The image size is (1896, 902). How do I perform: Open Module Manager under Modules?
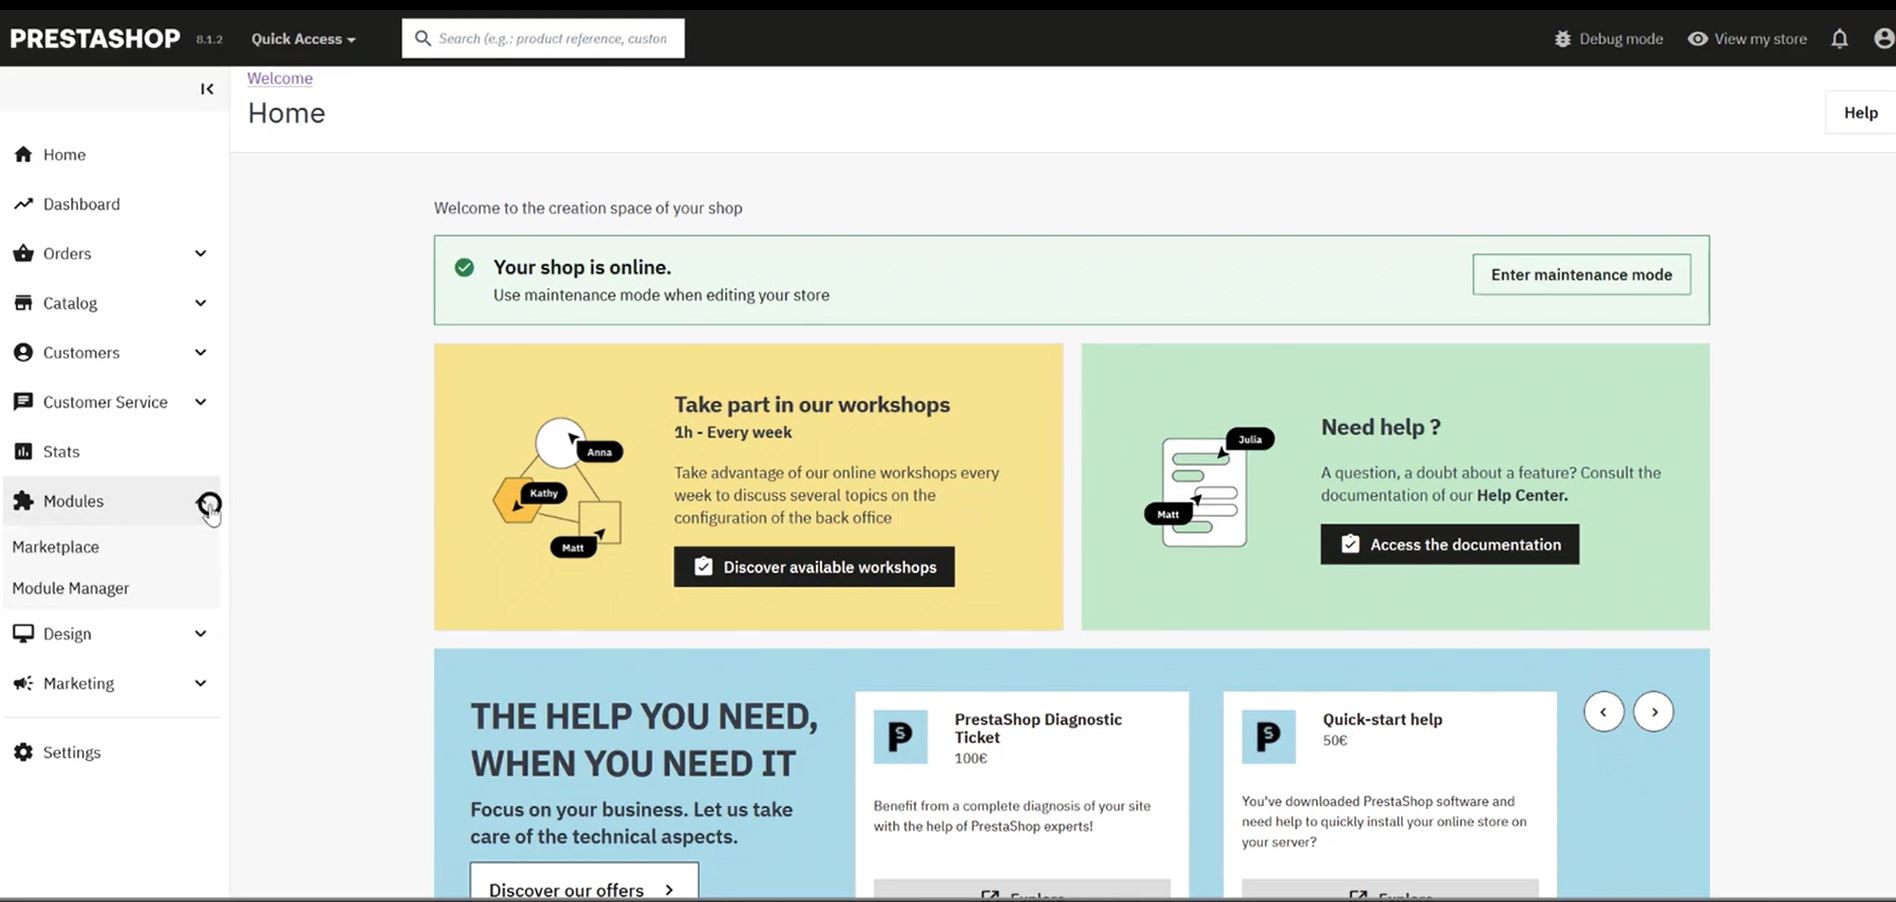pyautogui.click(x=70, y=588)
